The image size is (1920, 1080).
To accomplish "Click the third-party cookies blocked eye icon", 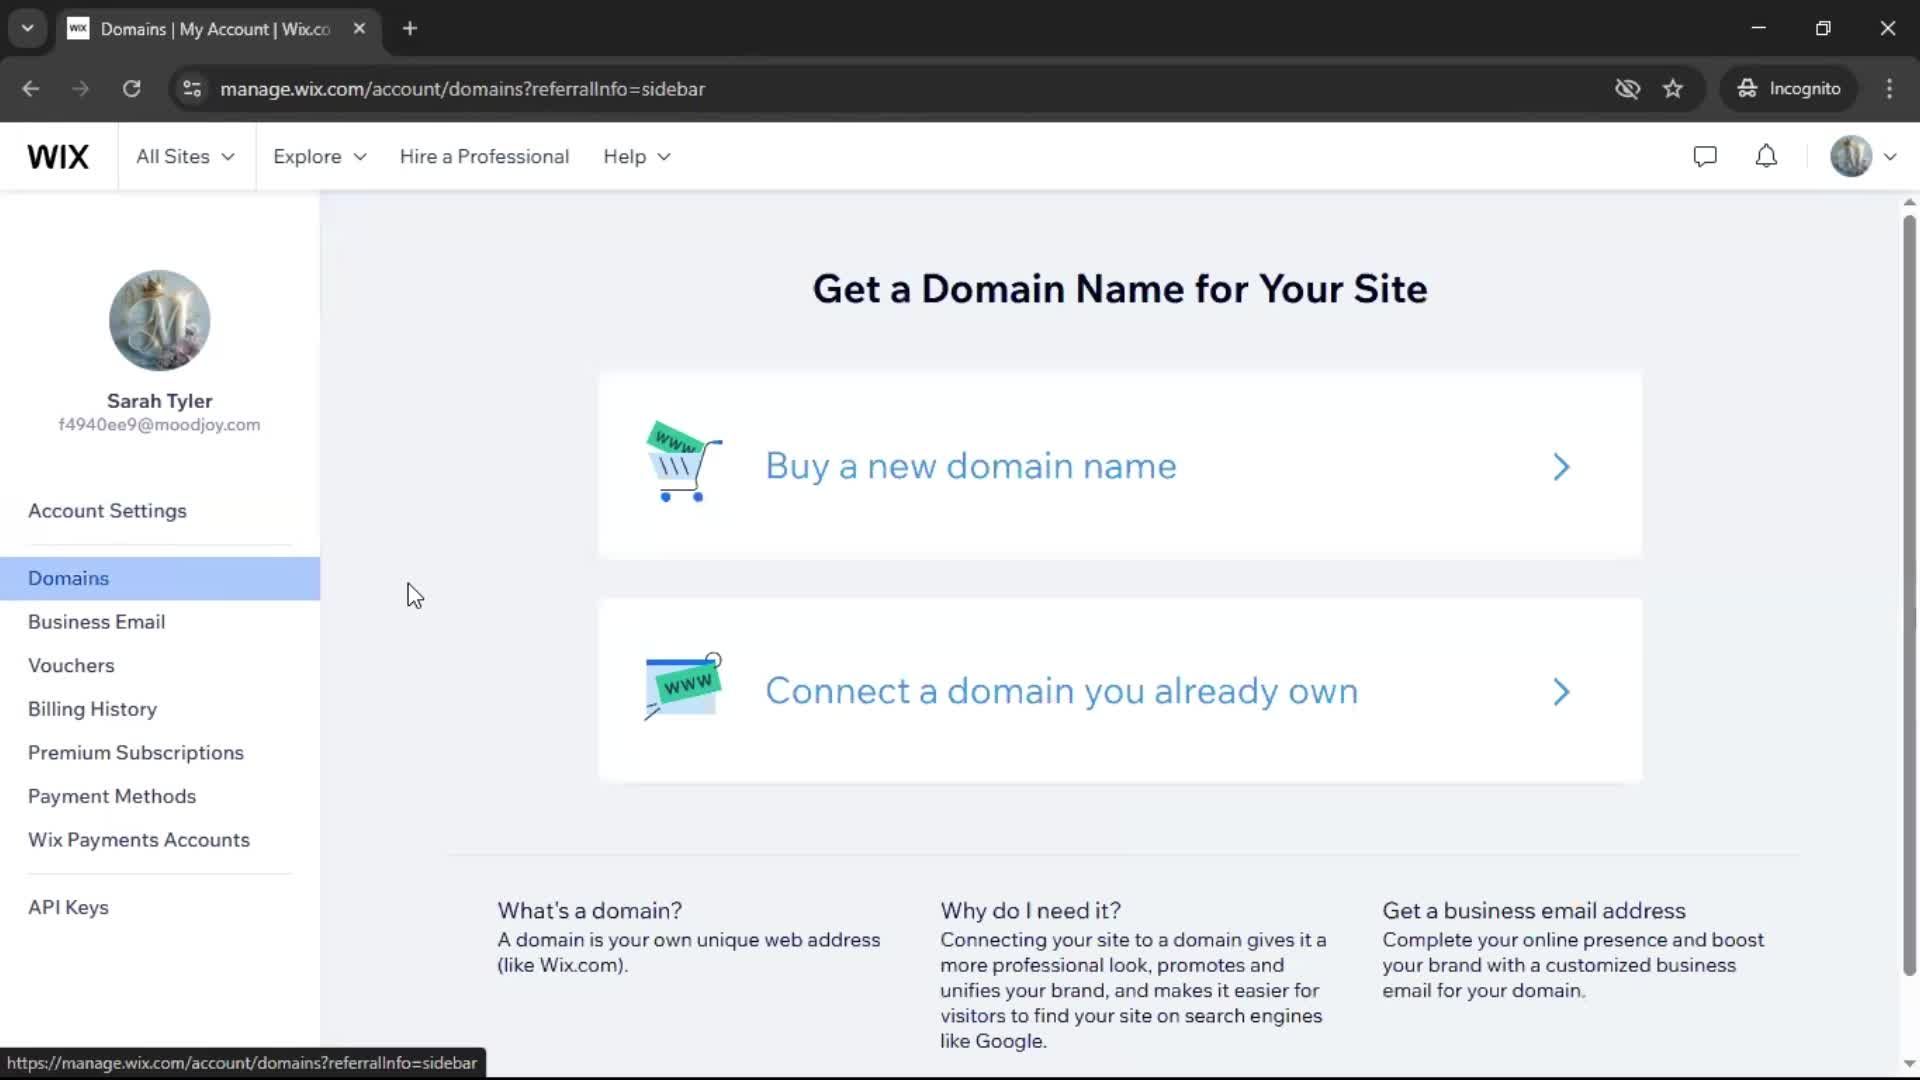I will click(1628, 89).
